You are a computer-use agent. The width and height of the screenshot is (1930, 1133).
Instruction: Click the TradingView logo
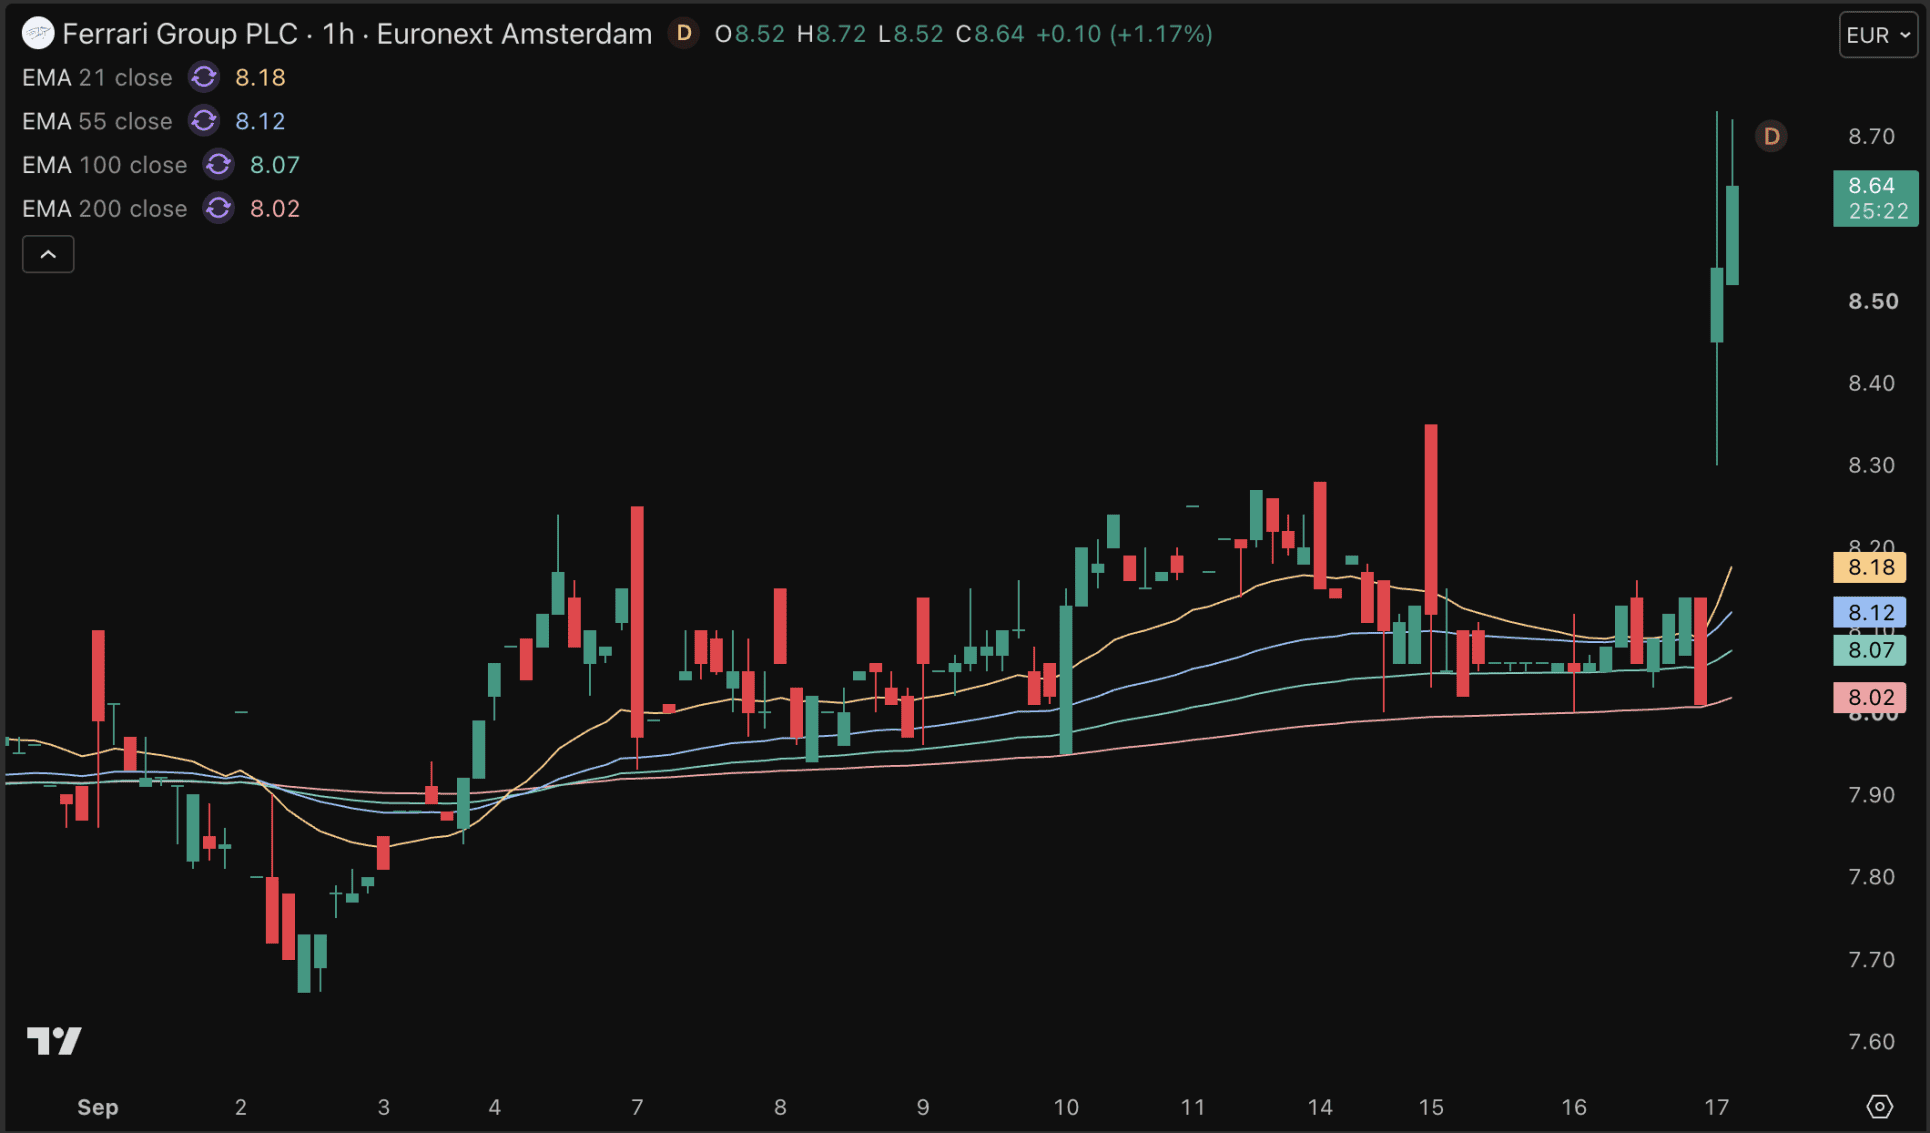pos(54,1041)
